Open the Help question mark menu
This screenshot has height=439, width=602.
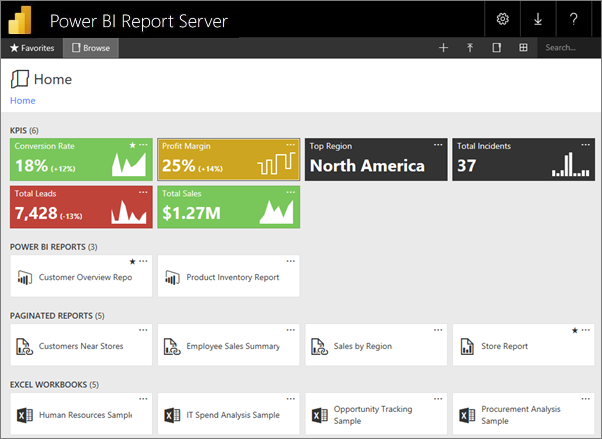pos(573,19)
